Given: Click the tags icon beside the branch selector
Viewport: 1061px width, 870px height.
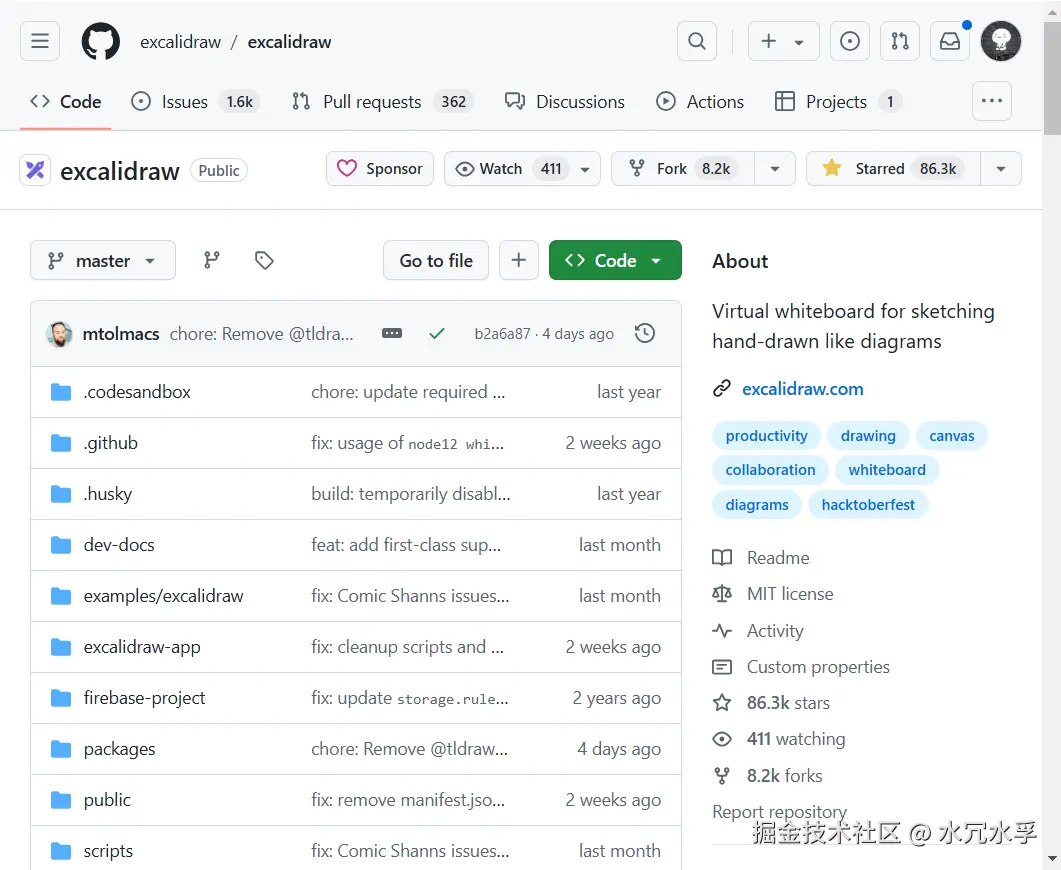Looking at the screenshot, I should click(x=263, y=259).
